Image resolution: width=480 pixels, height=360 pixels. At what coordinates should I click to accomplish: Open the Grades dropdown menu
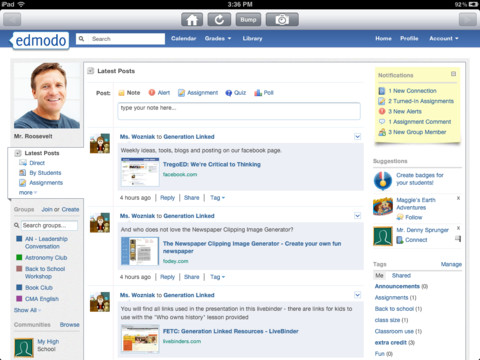coord(218,38)
